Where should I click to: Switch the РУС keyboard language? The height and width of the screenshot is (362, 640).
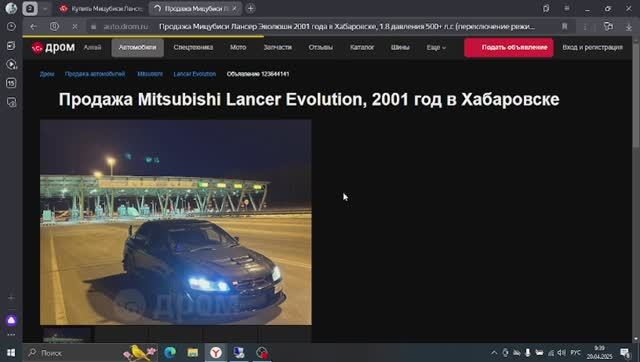tap(576, 353)
